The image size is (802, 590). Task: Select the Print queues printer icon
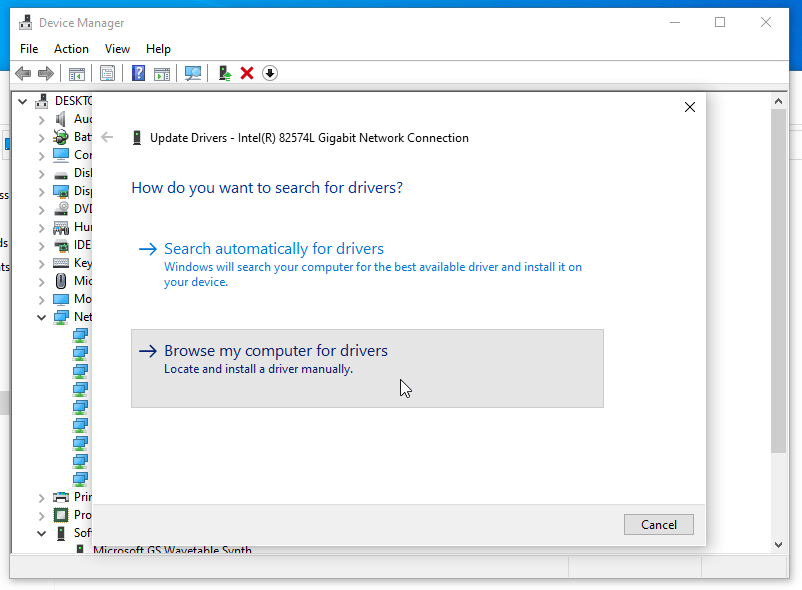tap(61, 497)
